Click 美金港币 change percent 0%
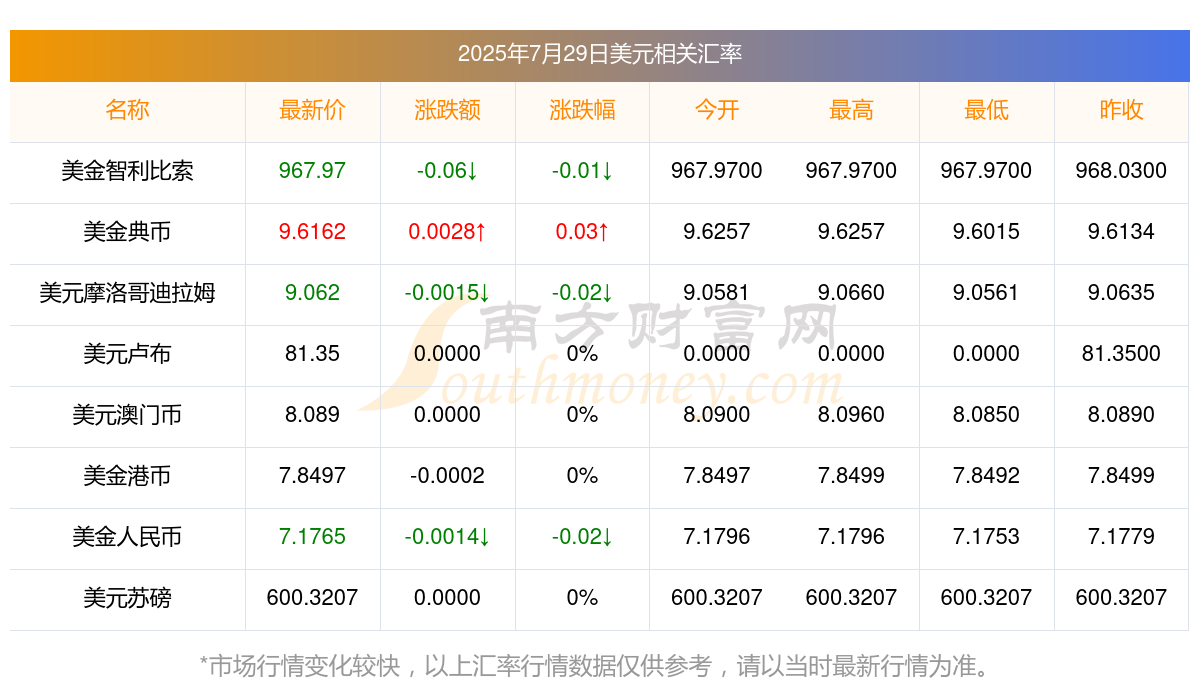1200x698 pixels. tap(582, 476)
